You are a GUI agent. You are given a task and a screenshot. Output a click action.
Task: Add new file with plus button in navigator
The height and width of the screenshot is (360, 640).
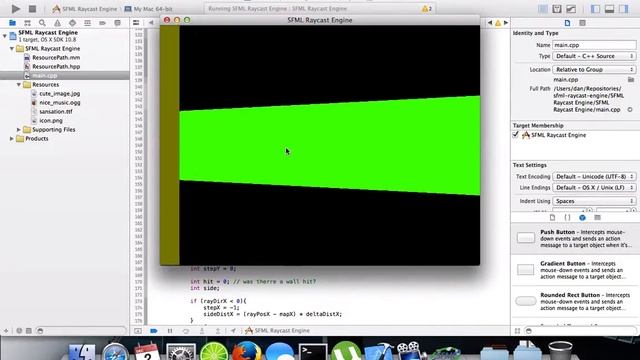tap(6, 331)
